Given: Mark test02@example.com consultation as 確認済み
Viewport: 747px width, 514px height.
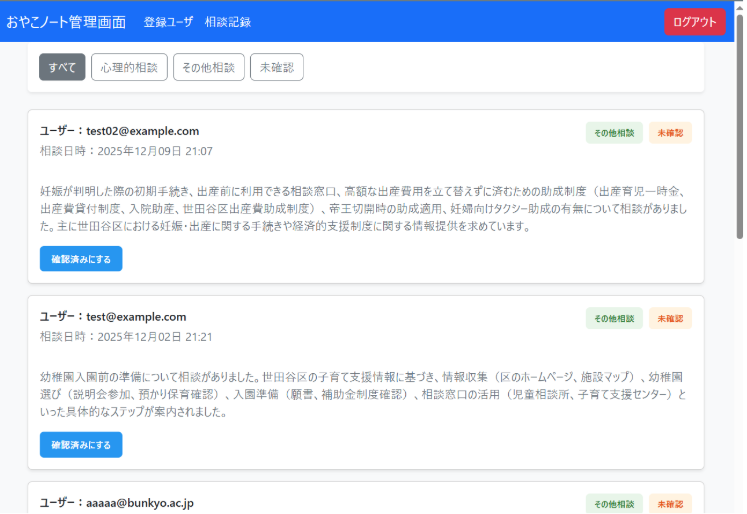Looking at the screenshot, I should coord(81,259).
